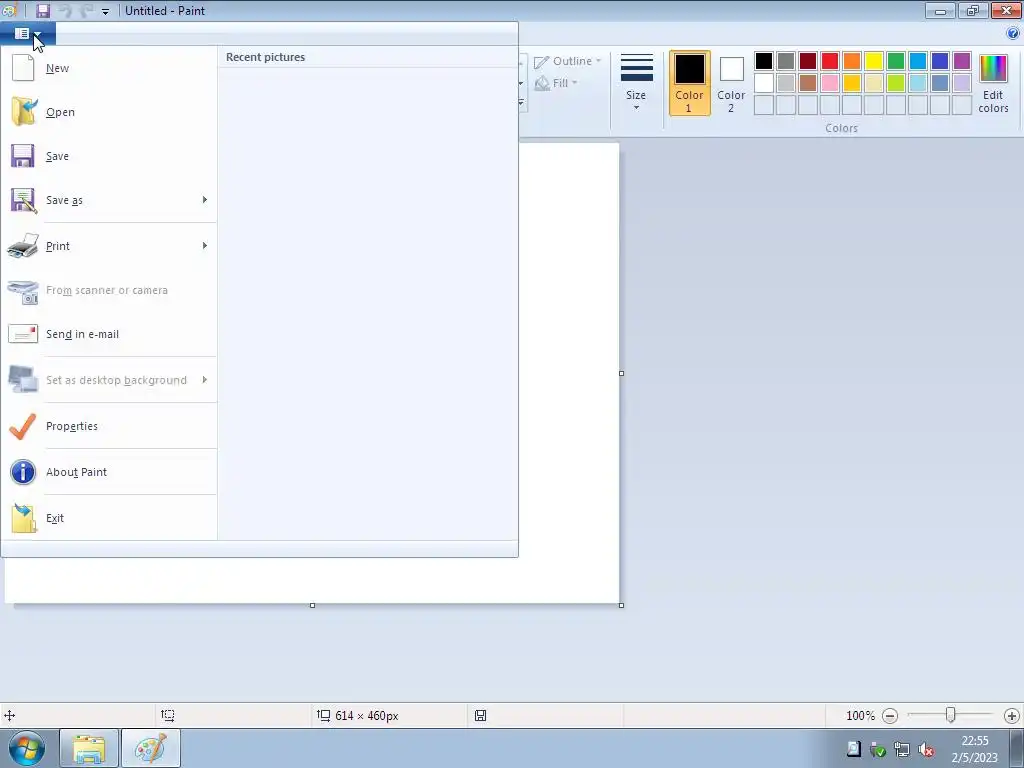Pick the pink color swatch
The height and width of the screenshot is (768, 1024).
pos(829,83)
